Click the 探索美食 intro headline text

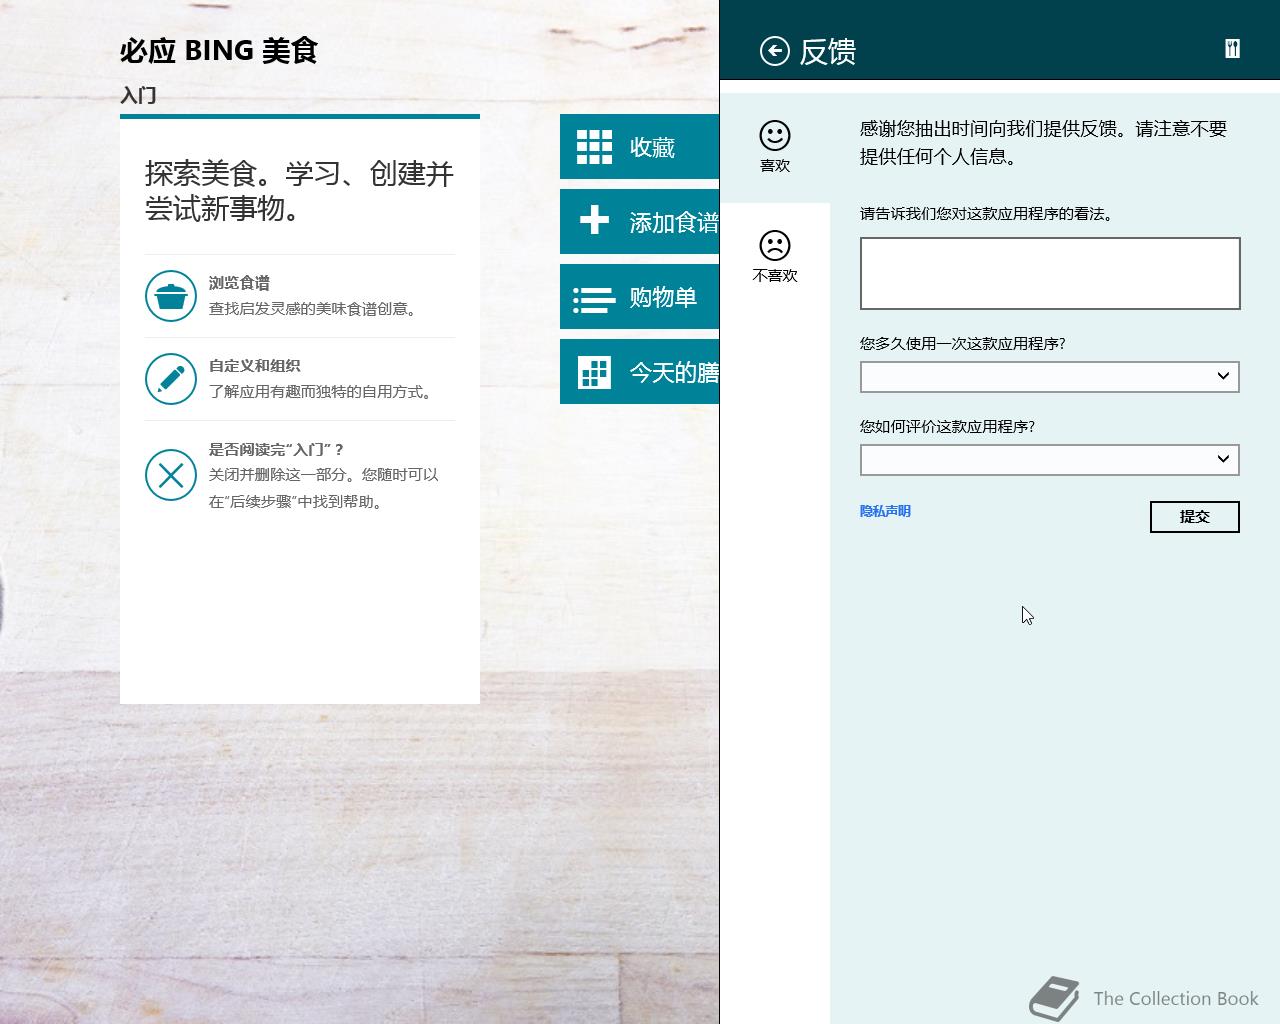(x=299, y=191)
